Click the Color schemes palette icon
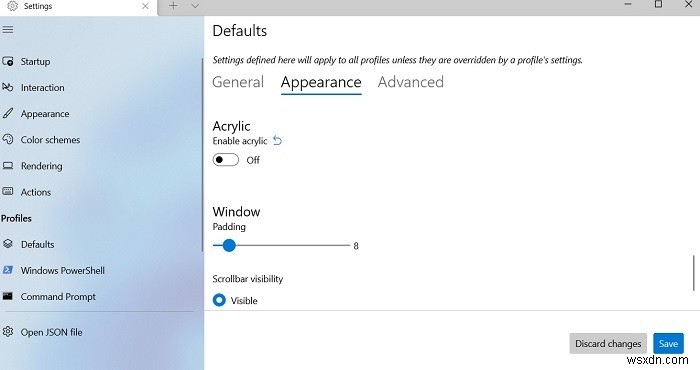The height and width of the screenshot is (370, 700). pos(8,139)
